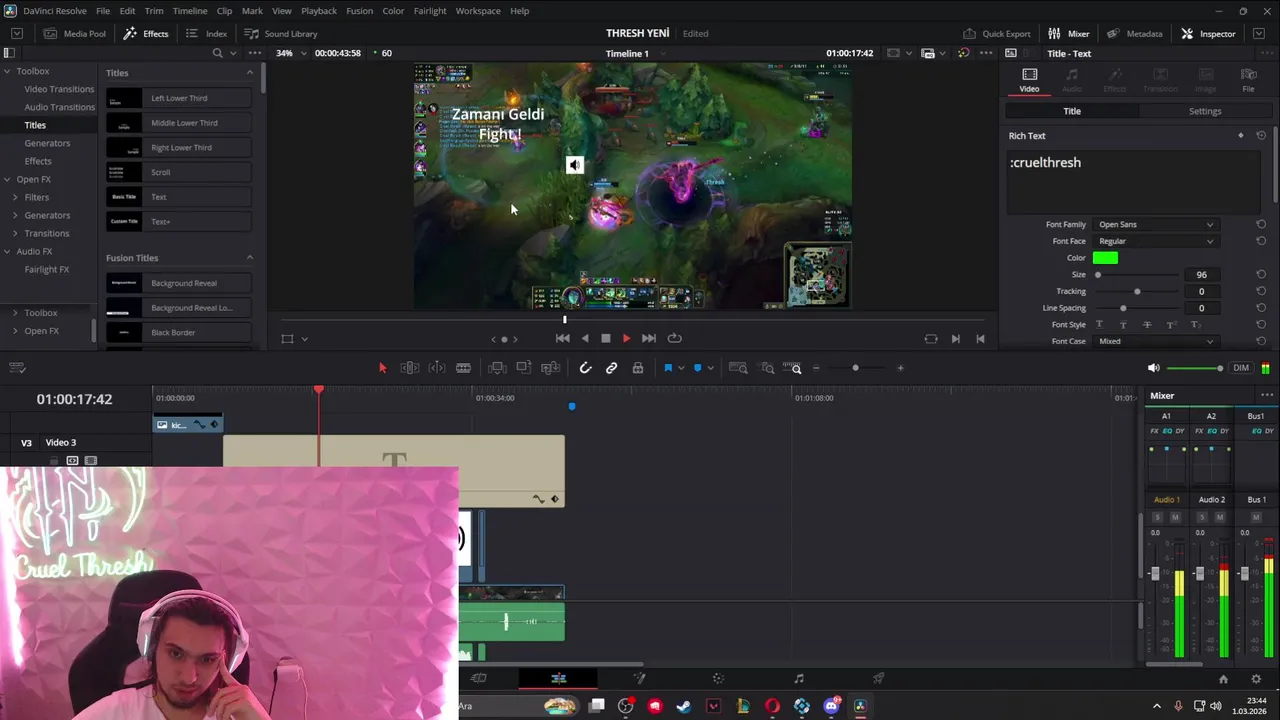Image resolution: width=1280 pixels, height=720 pixels.
Task: Switch to Inspector Settings tab
Action: pyautogui.click(x=1205, y=111)
